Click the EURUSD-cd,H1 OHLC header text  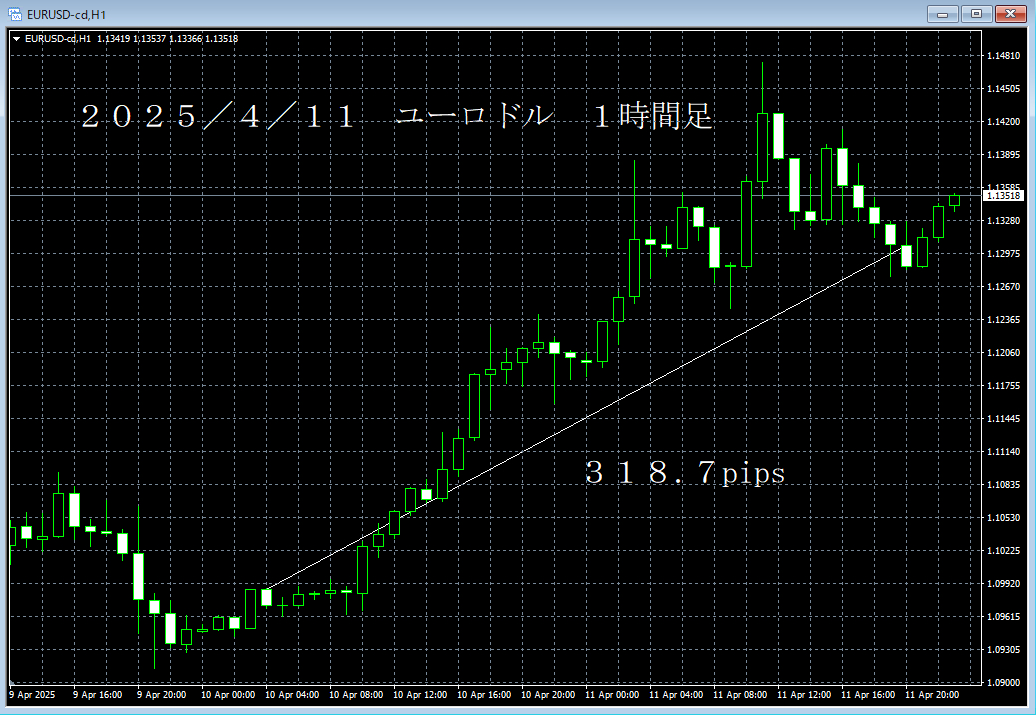(131, 39)
